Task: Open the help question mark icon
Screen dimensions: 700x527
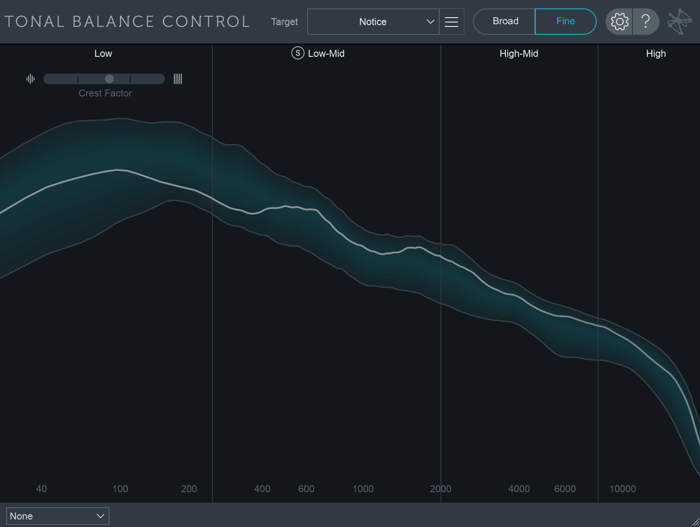Action: [x=646, y=21]
